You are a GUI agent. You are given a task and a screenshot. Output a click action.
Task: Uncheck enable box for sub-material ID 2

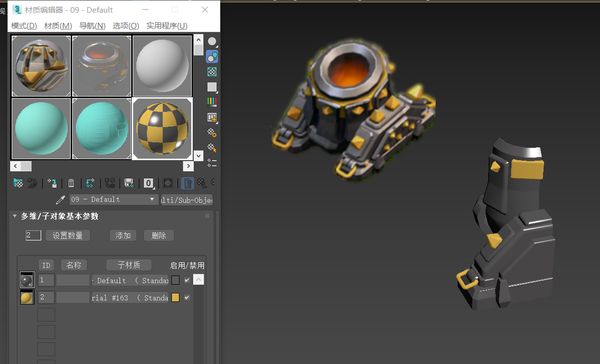click(187, 297)
